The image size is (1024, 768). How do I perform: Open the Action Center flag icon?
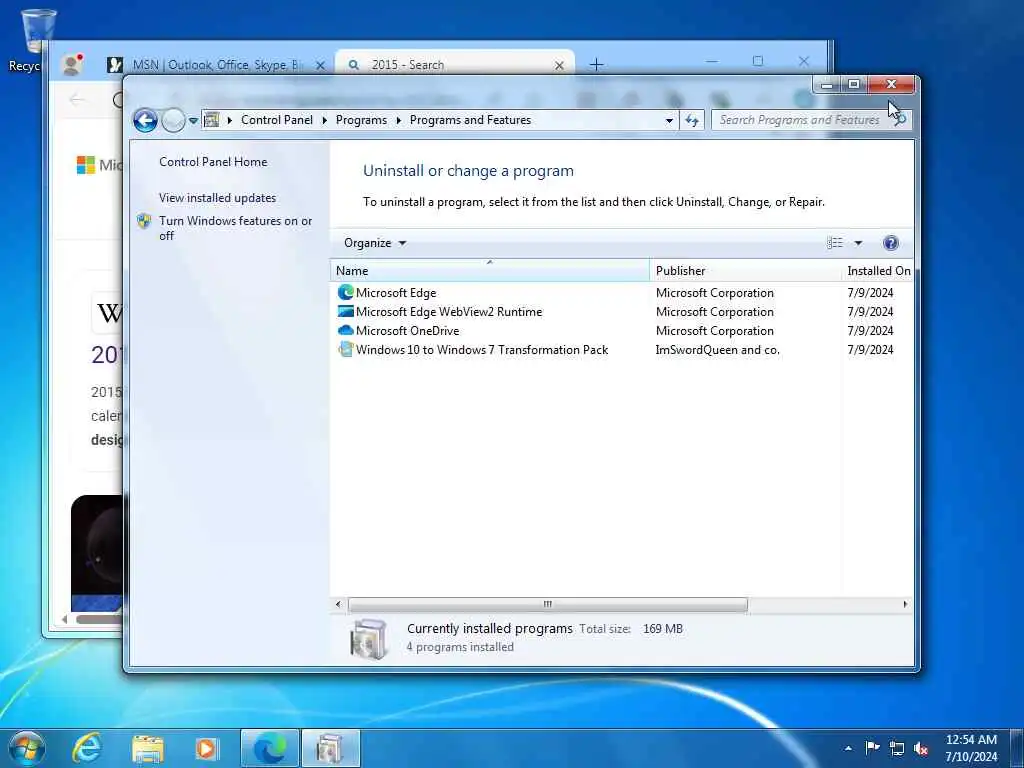point(872,748)
